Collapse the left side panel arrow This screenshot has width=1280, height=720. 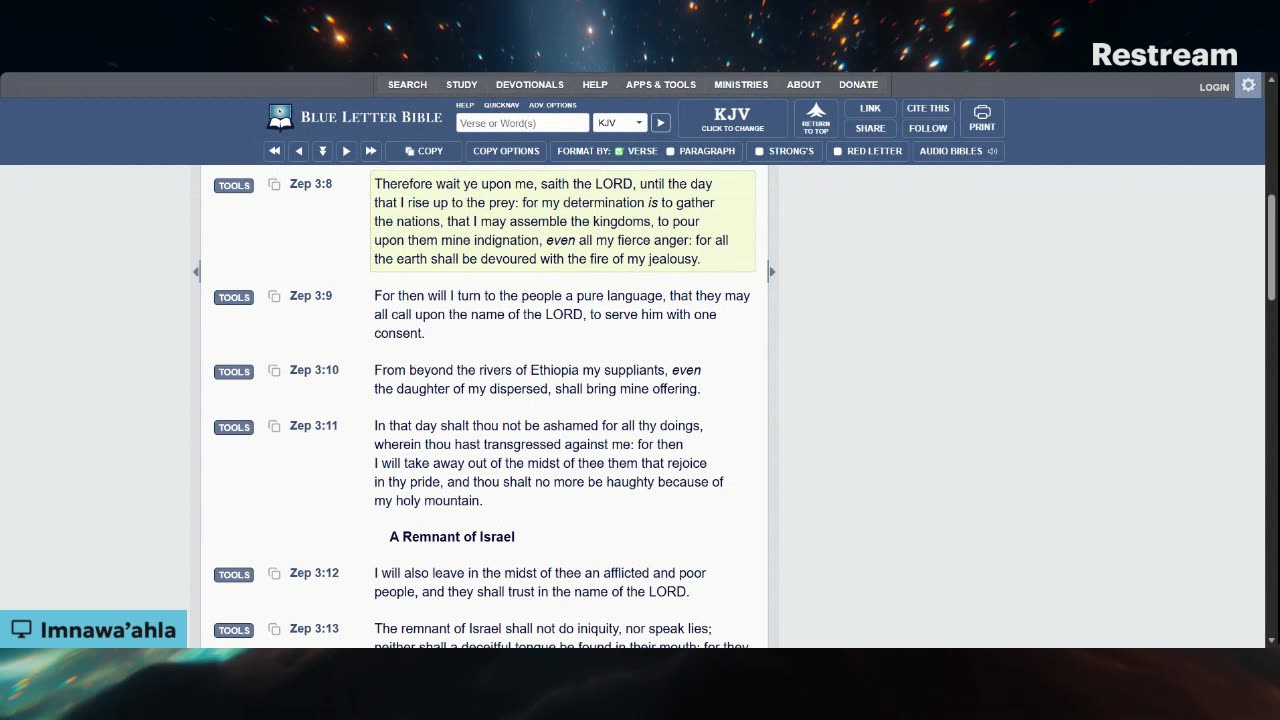pyautogui.click(x=196, y=271)
